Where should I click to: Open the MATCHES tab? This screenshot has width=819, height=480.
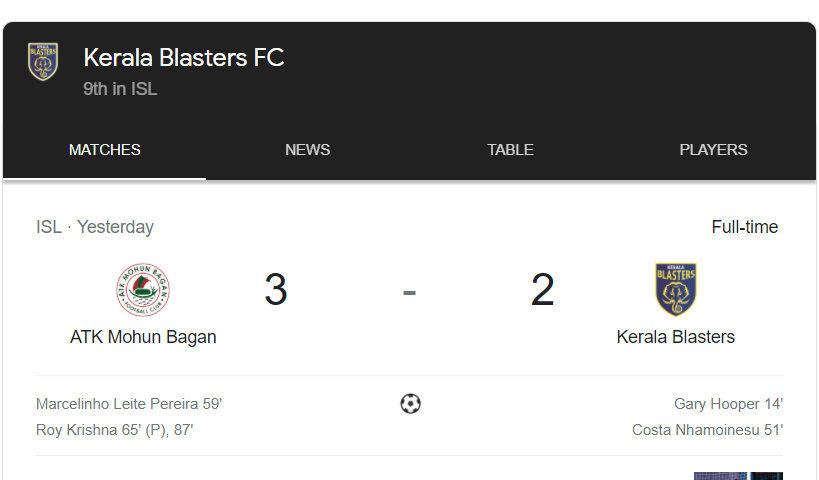tap(104, 150)
